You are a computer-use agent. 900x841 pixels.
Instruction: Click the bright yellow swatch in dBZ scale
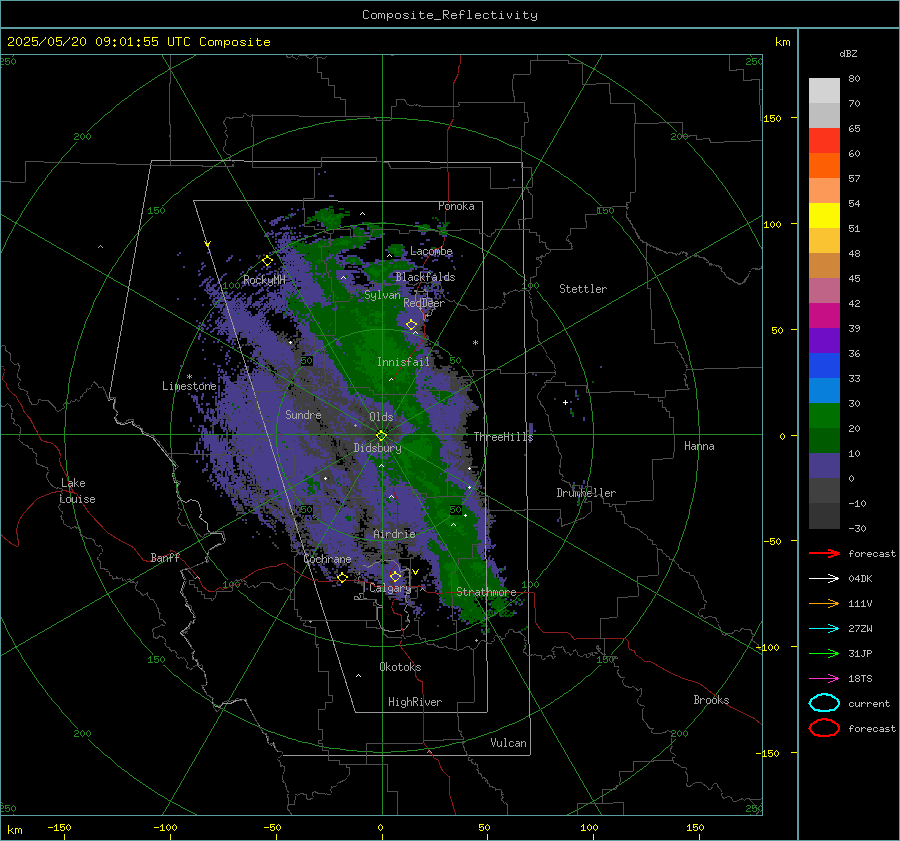(x=824, y=216)
